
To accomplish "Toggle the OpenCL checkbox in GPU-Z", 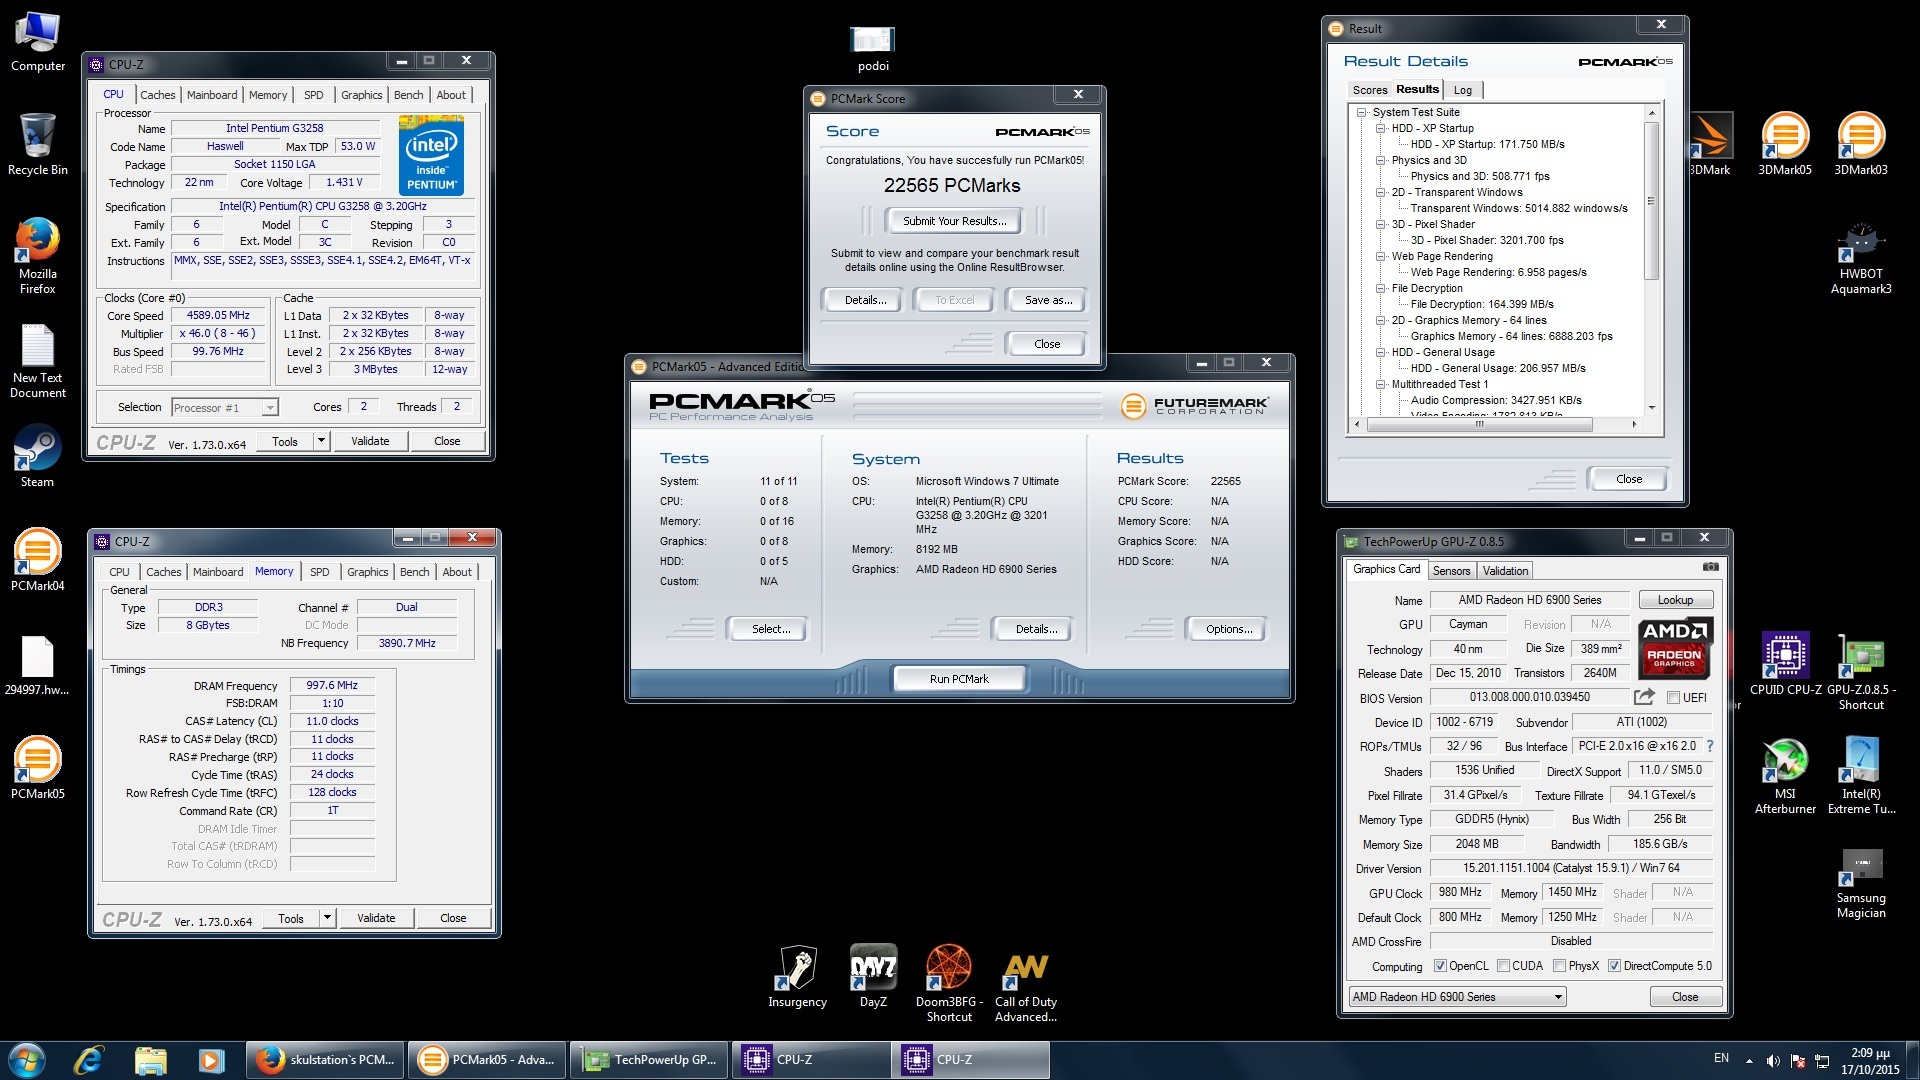I will (x=1440, y=966).
